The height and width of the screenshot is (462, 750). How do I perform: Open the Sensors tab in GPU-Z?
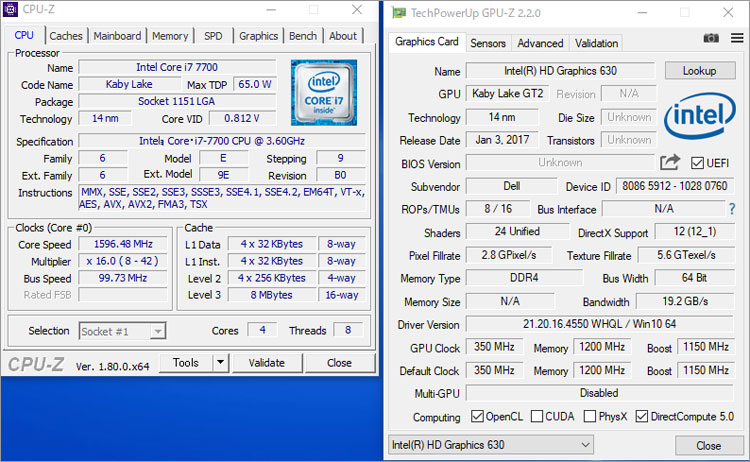[x=488, y=43]
